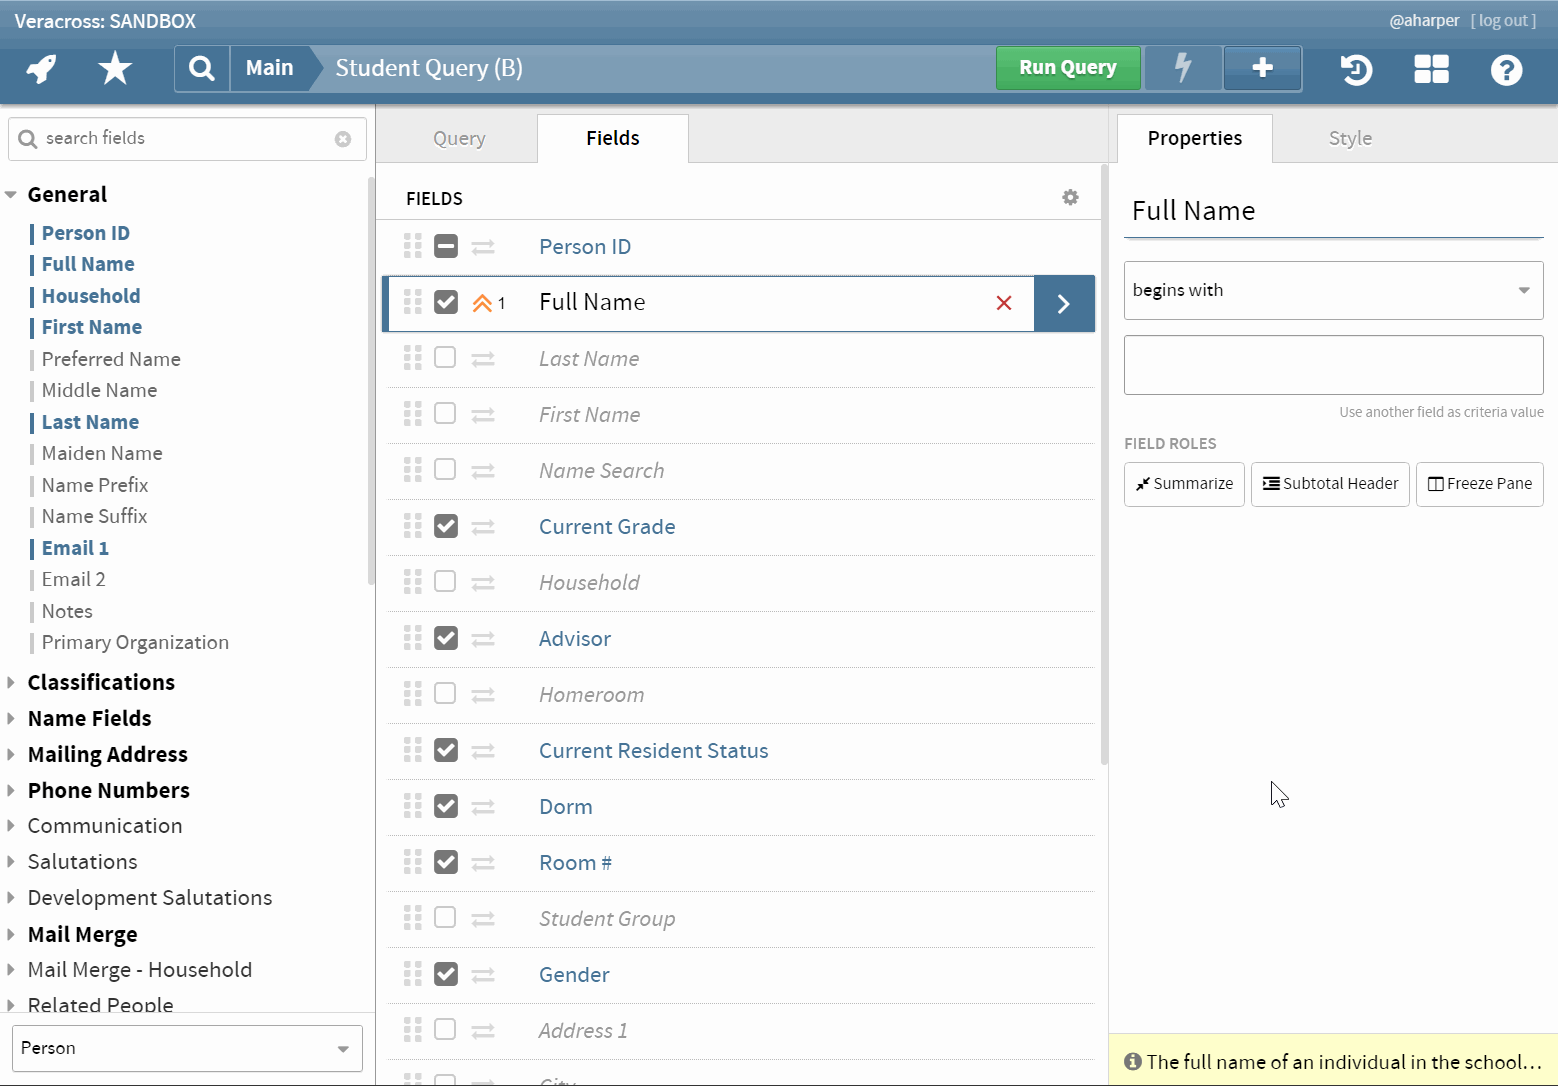
Task: Select the Fields tab
Action: click(613, 138)
